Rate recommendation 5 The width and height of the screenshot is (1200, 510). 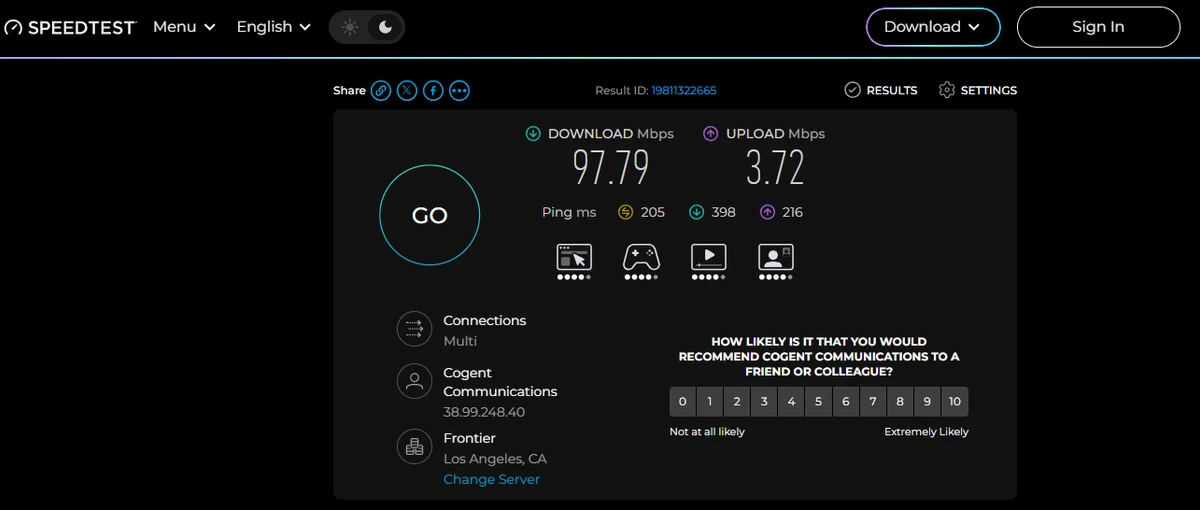click(818, 402)
